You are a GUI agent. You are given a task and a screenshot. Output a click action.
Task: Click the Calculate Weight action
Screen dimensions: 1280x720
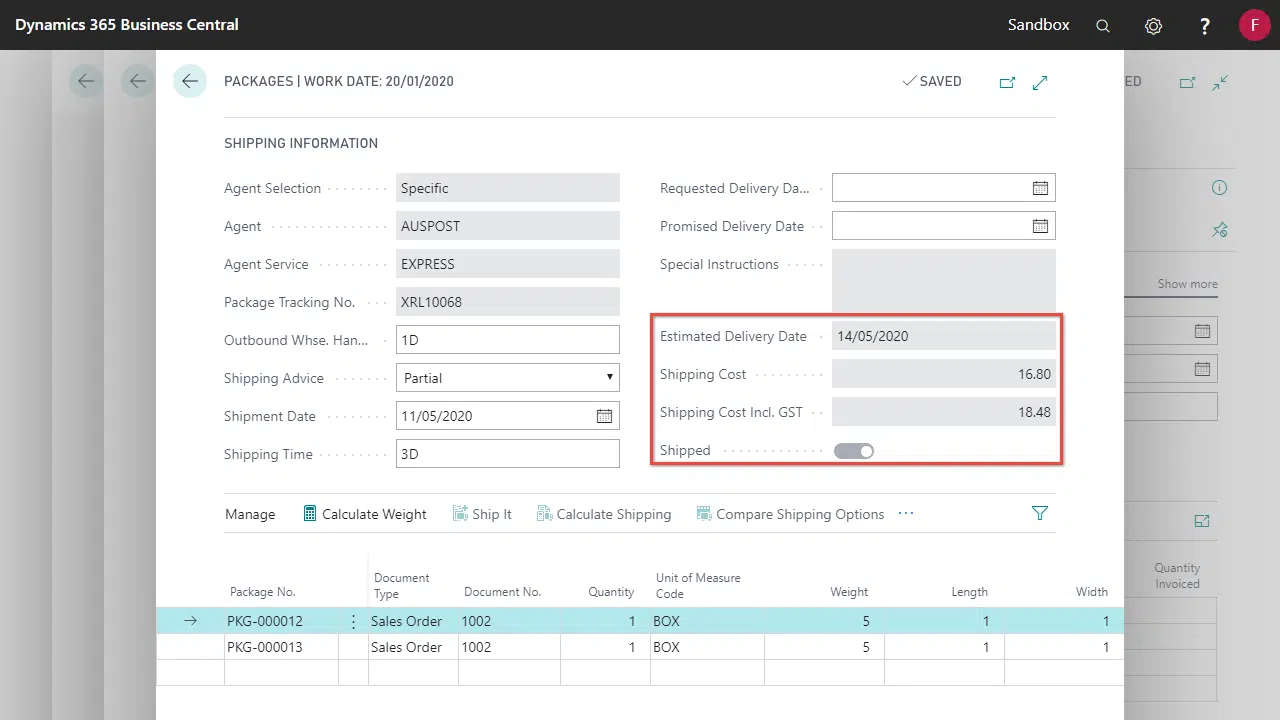pyautogui.click(x=365, y=514)
